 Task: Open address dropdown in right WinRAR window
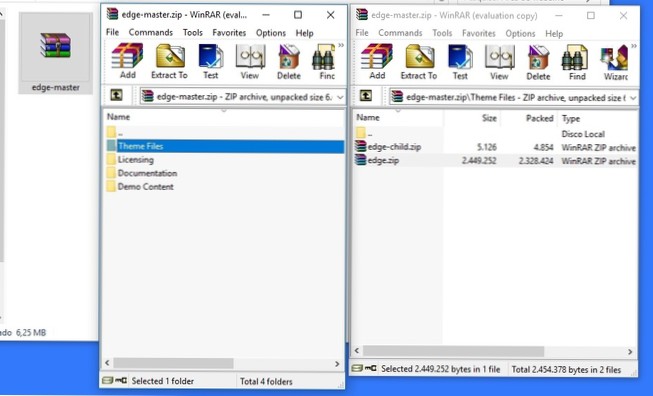633,98
